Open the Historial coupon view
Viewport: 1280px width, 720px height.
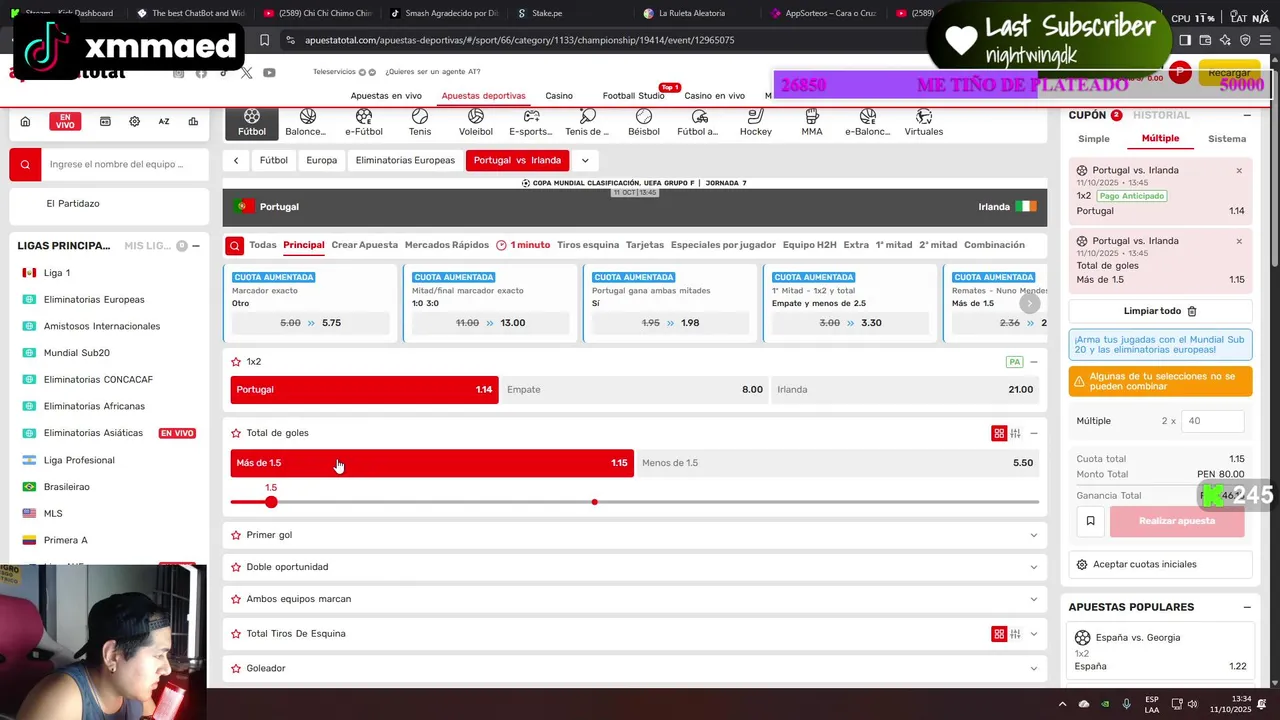(1161, 115)
